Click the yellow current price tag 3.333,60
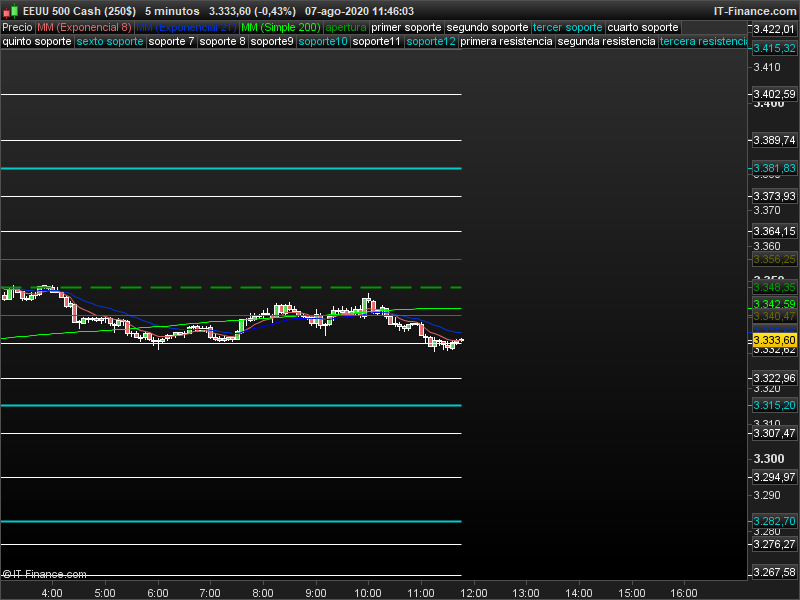Viewport: 800px width, 600px height. click(x=774, y=340)
